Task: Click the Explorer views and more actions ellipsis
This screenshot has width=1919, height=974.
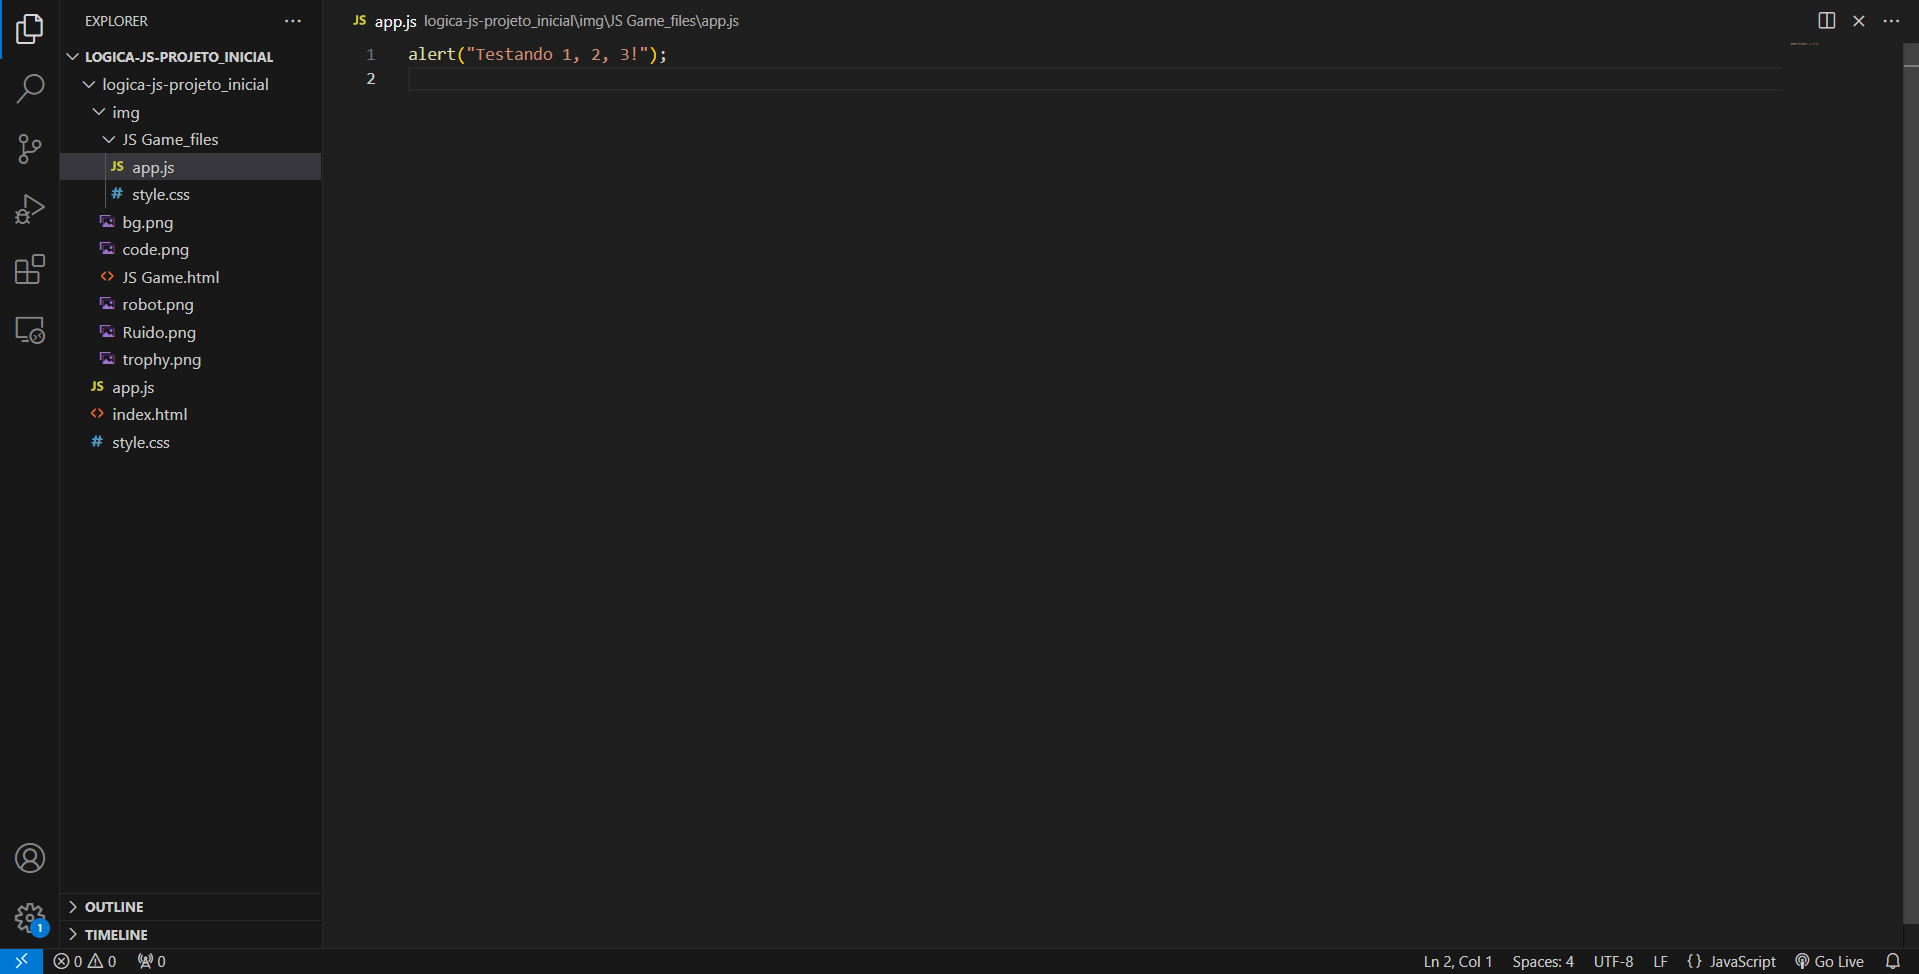Action: pos(293,21)
